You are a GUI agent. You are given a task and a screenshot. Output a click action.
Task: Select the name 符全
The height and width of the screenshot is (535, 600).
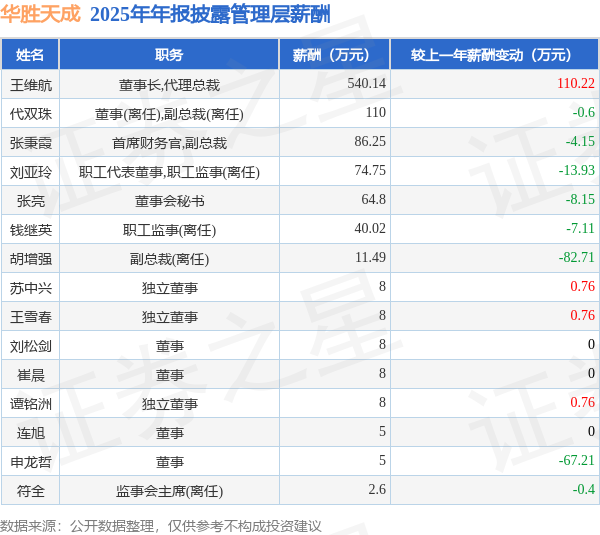coord(31,492)
